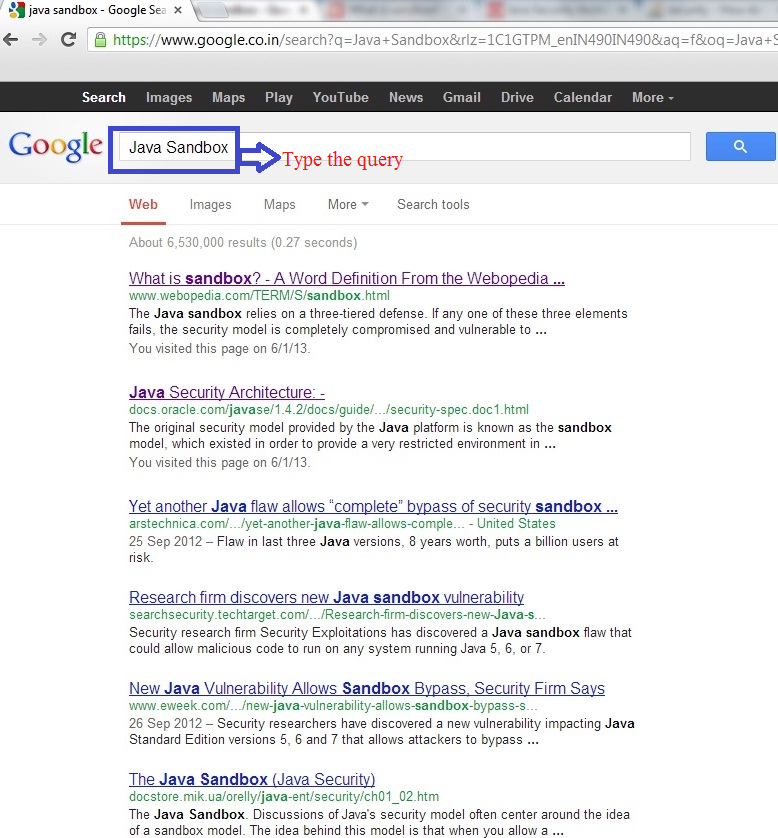Open Search in the black navigation bar
This screenshot has width=778, height=838.
point(104,97)
